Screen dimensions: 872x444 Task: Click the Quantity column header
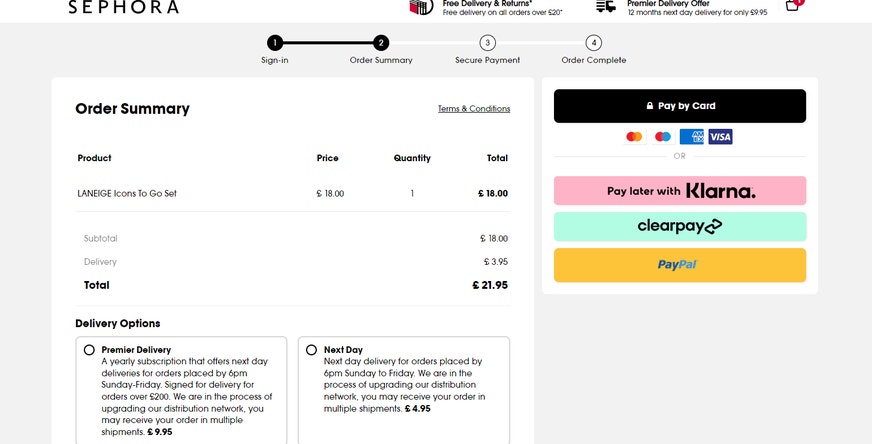pyautogui.click(x=412, y=158)
